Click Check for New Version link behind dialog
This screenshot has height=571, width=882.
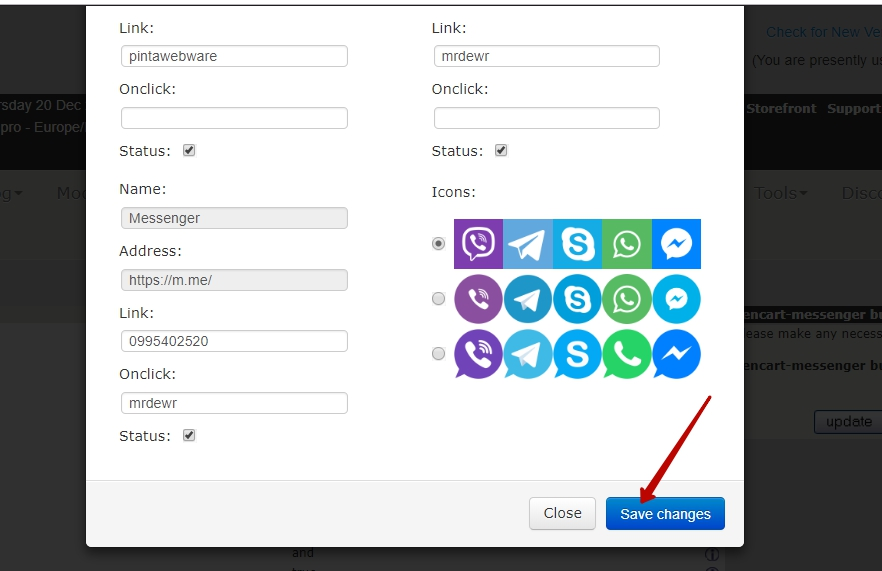coord(824,32)
